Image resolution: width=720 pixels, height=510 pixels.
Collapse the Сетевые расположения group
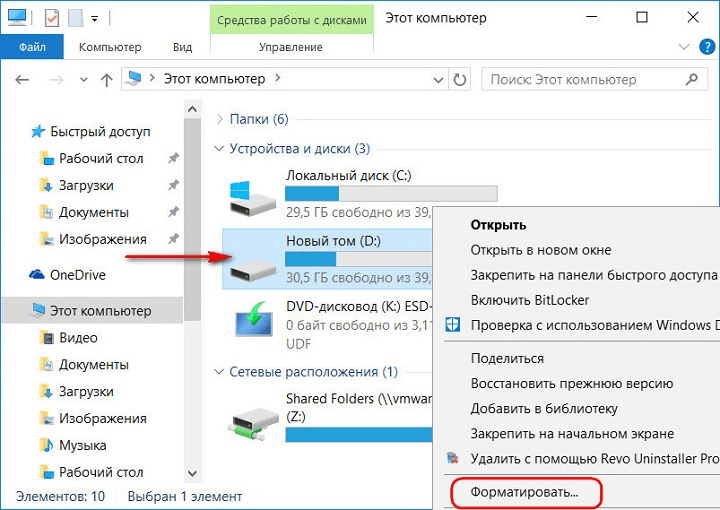(219, 372)
